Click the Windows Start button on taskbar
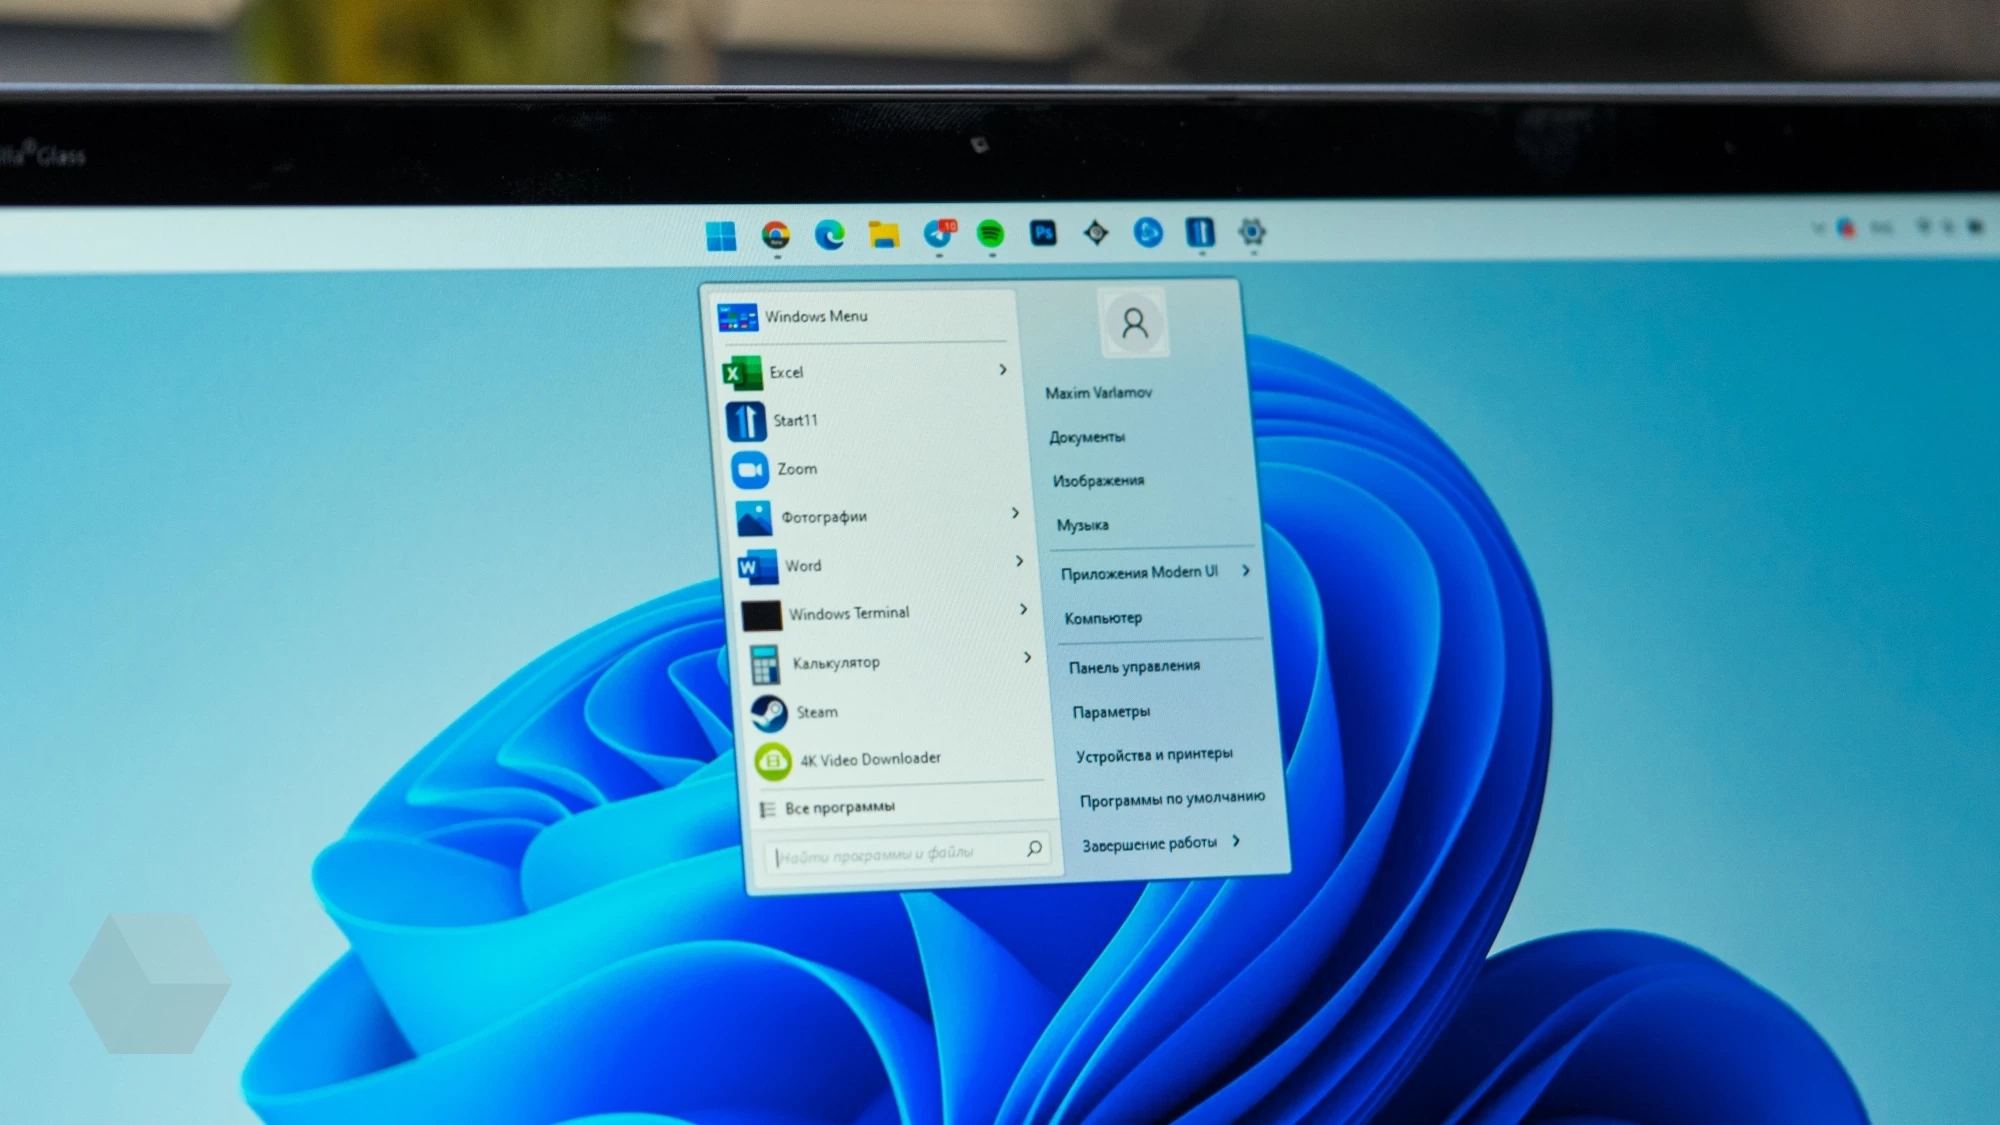This screenshot has height=1125, width=2000. point(720,236)
